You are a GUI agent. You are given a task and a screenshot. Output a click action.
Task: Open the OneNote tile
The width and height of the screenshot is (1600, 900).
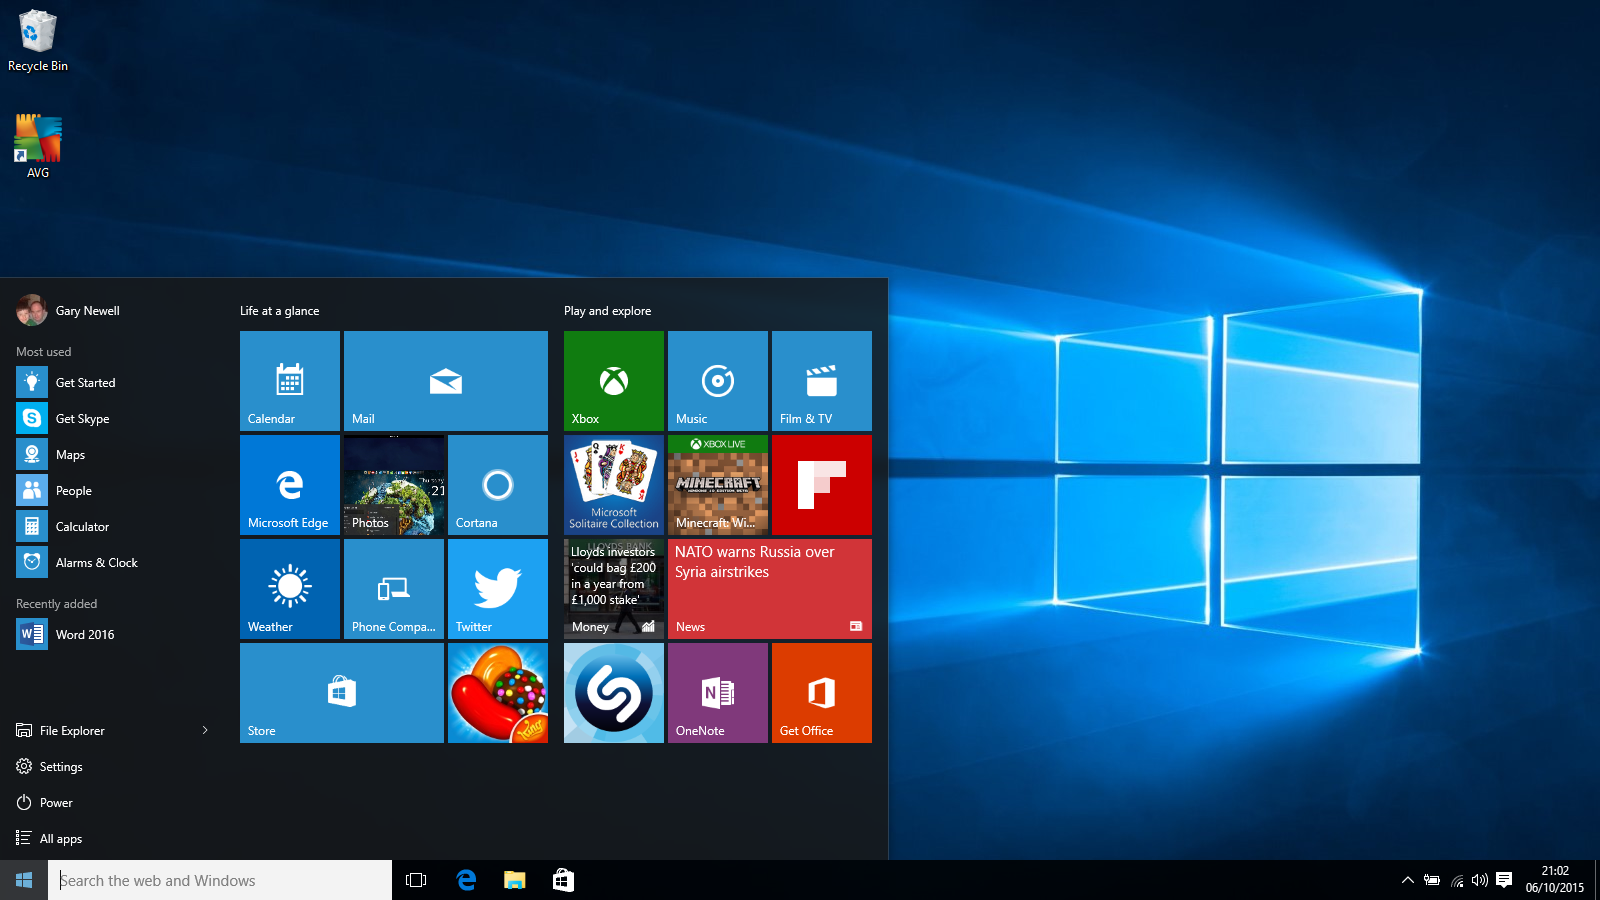coord(718,693)
